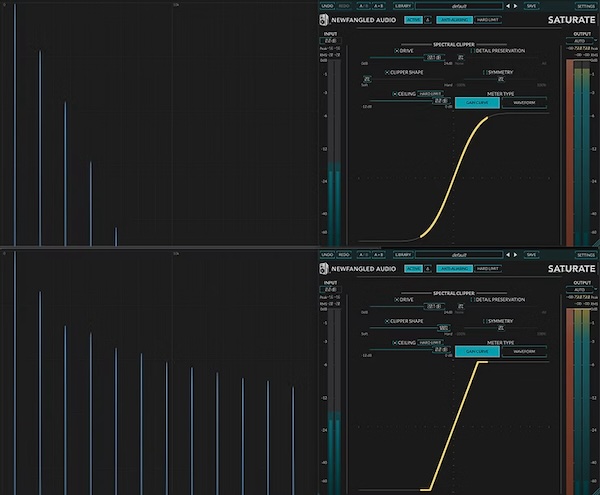Image resolution: width=600 pixels, height=495 pixels.
Task: Click the Hard Limit tag beside Ceiling in upper plugin
Action: click(430, 94)
